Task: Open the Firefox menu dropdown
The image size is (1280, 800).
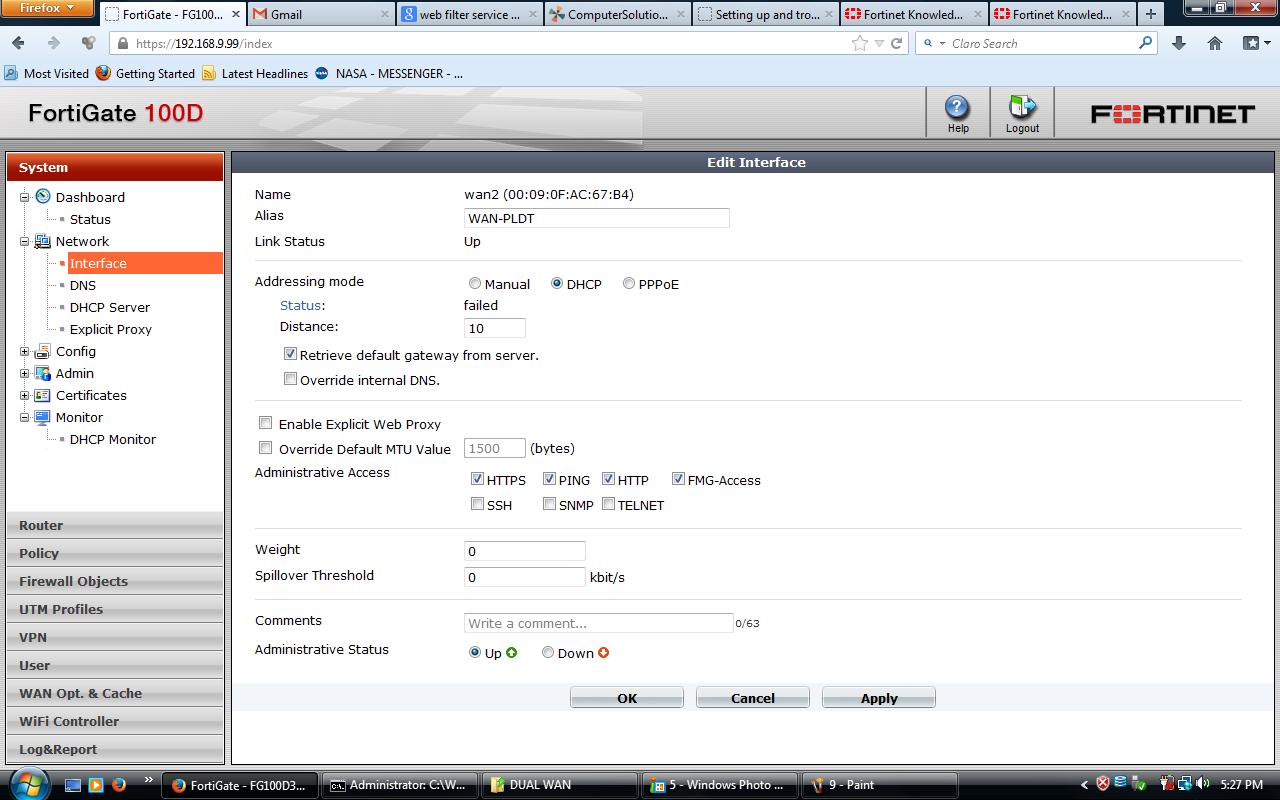Action: (47, 8)
